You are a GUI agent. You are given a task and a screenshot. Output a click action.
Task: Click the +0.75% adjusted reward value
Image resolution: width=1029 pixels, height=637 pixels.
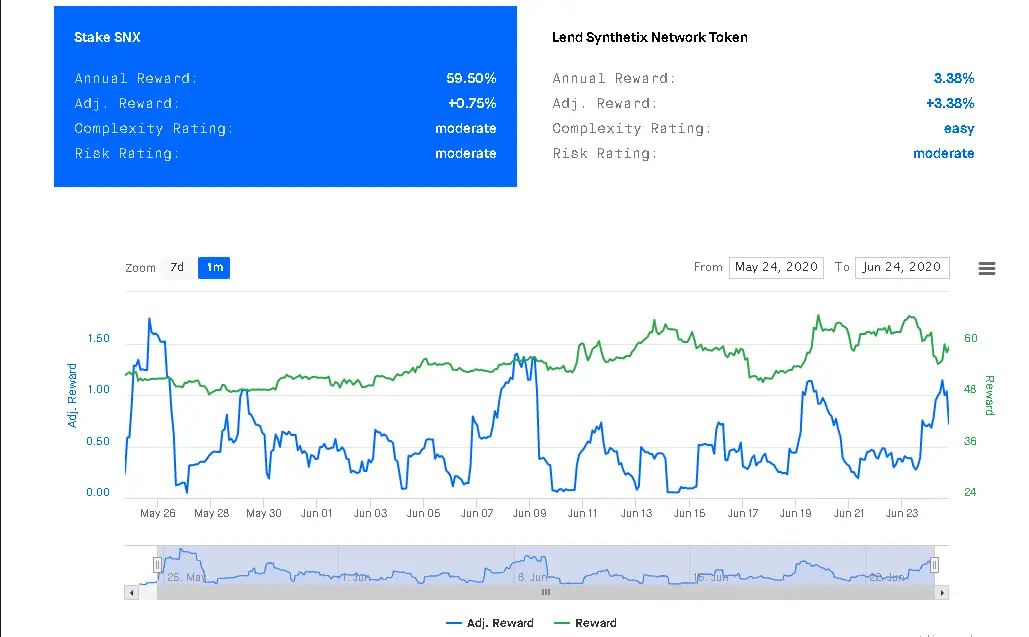point(472,104)
